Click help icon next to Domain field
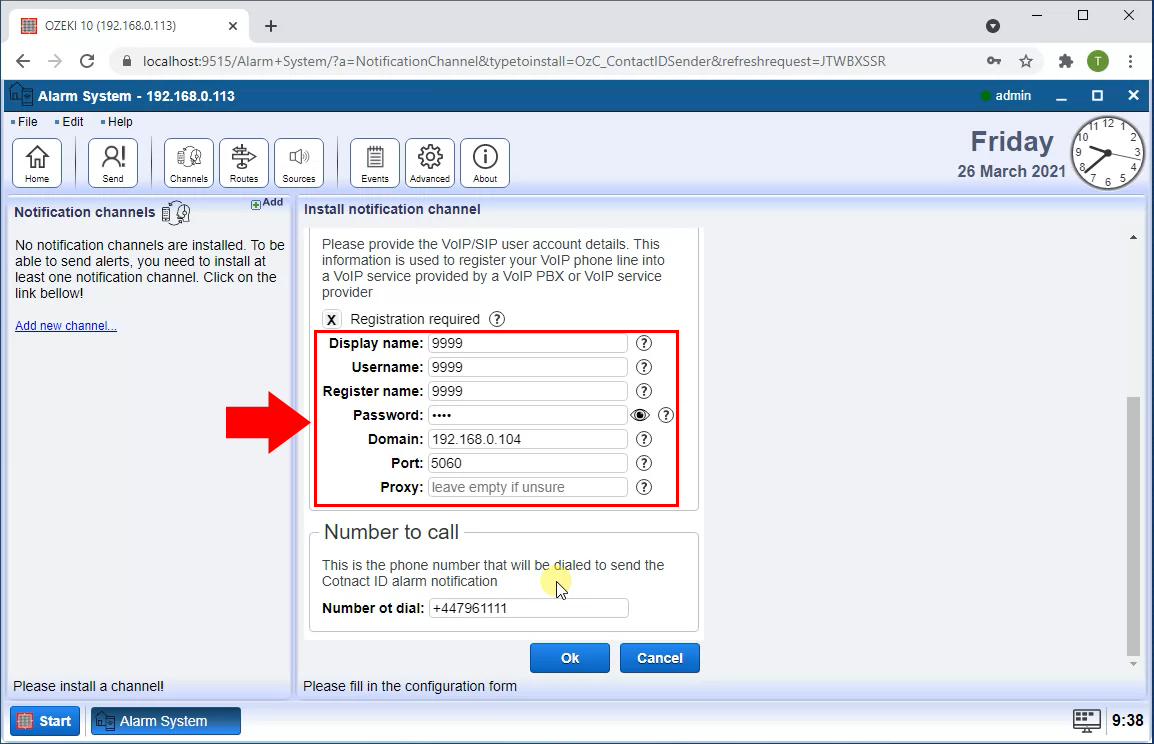1154x744 pixels. coord(644,439)
